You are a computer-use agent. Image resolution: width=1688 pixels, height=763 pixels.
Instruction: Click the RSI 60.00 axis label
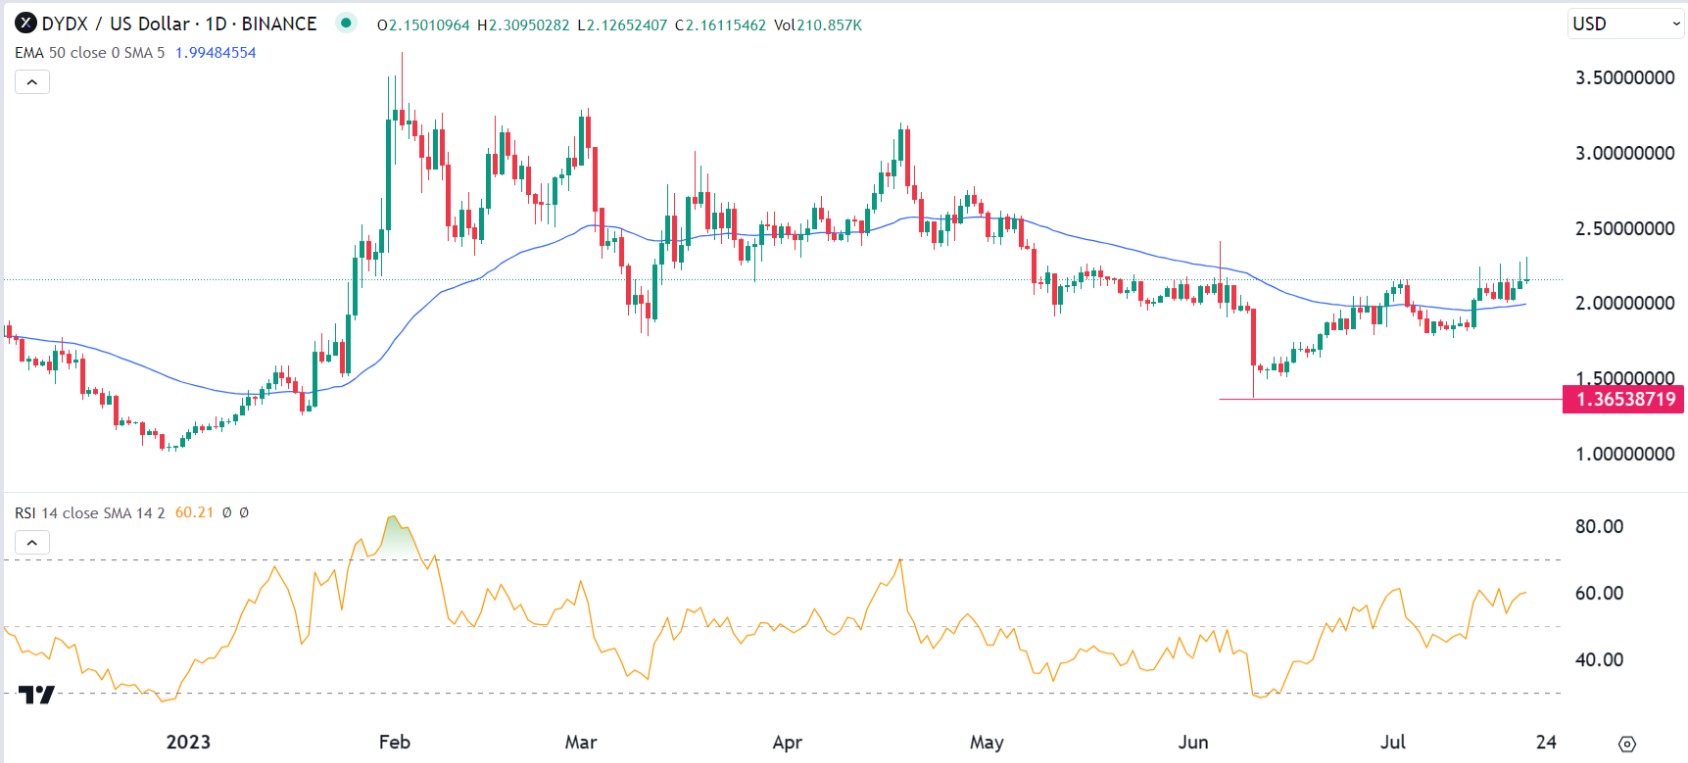click(1599, 593)
